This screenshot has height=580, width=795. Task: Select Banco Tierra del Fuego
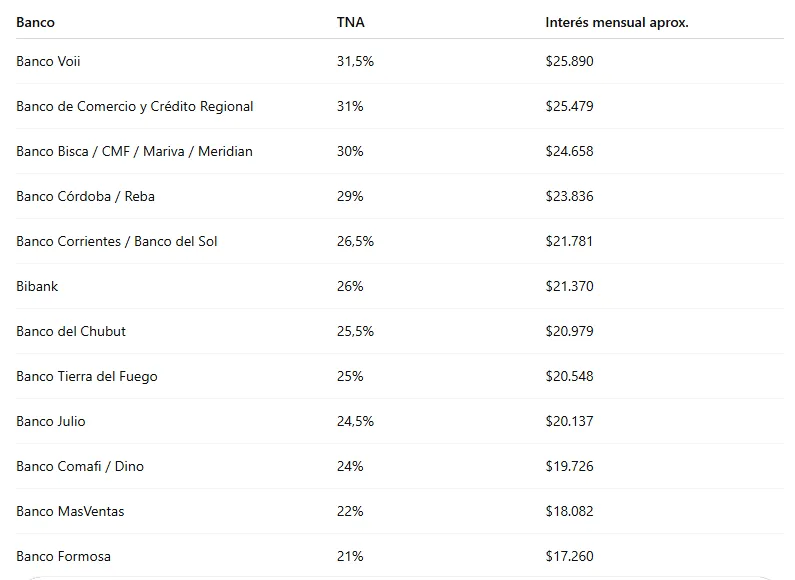(86, 376)
